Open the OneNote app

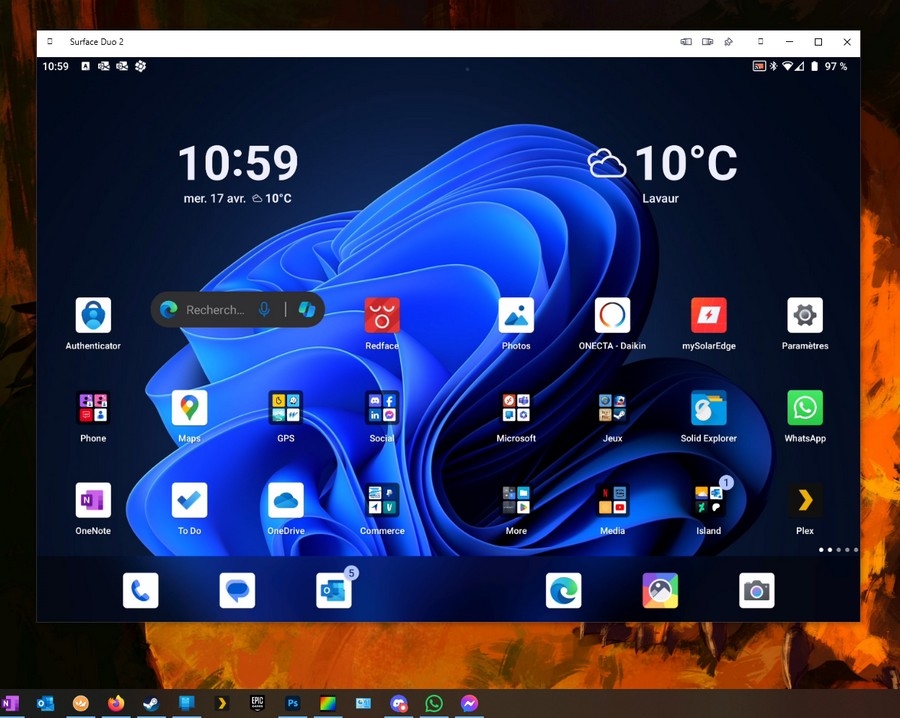[93, 500]
